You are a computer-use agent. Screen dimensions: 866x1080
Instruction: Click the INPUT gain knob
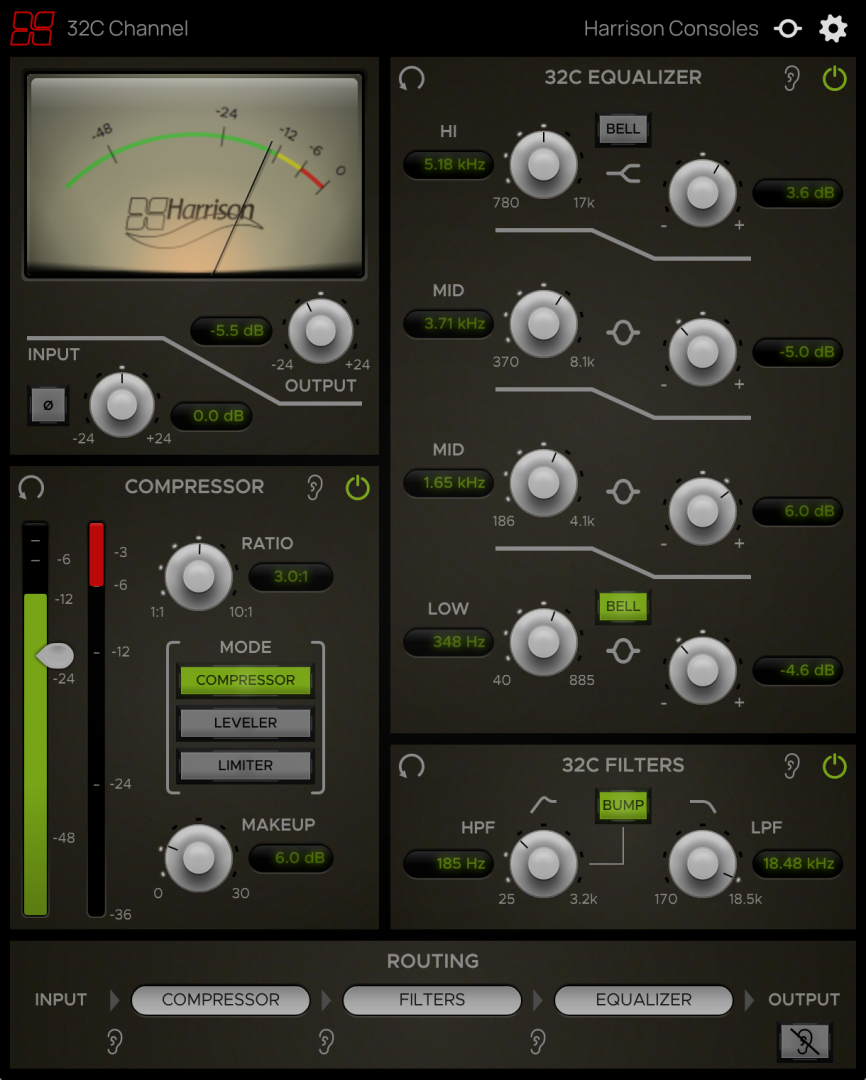pos(122,405)
